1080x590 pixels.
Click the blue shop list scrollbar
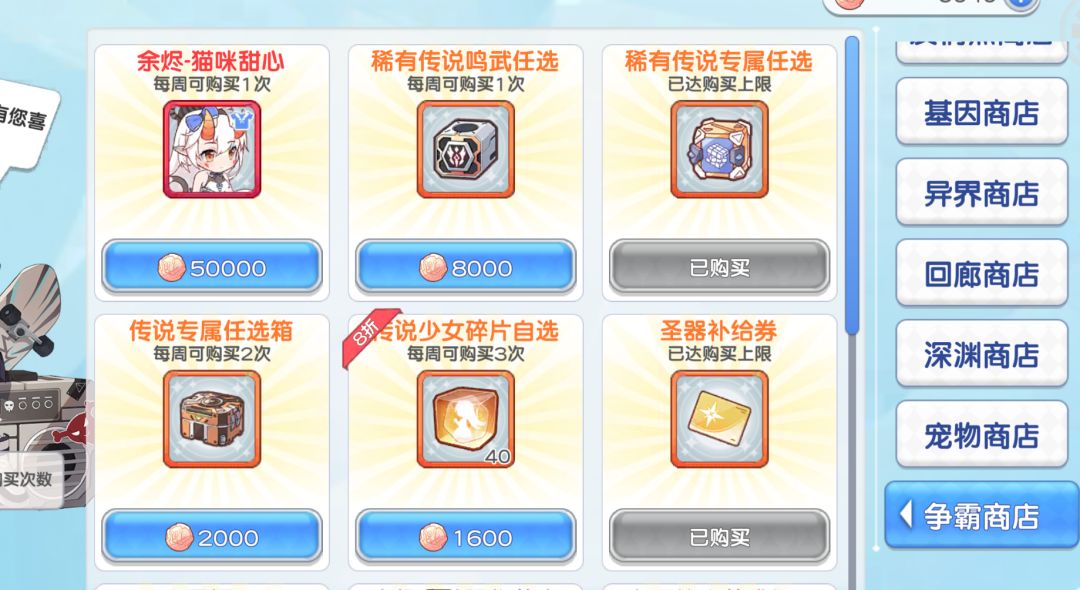(x=852, y=186)
